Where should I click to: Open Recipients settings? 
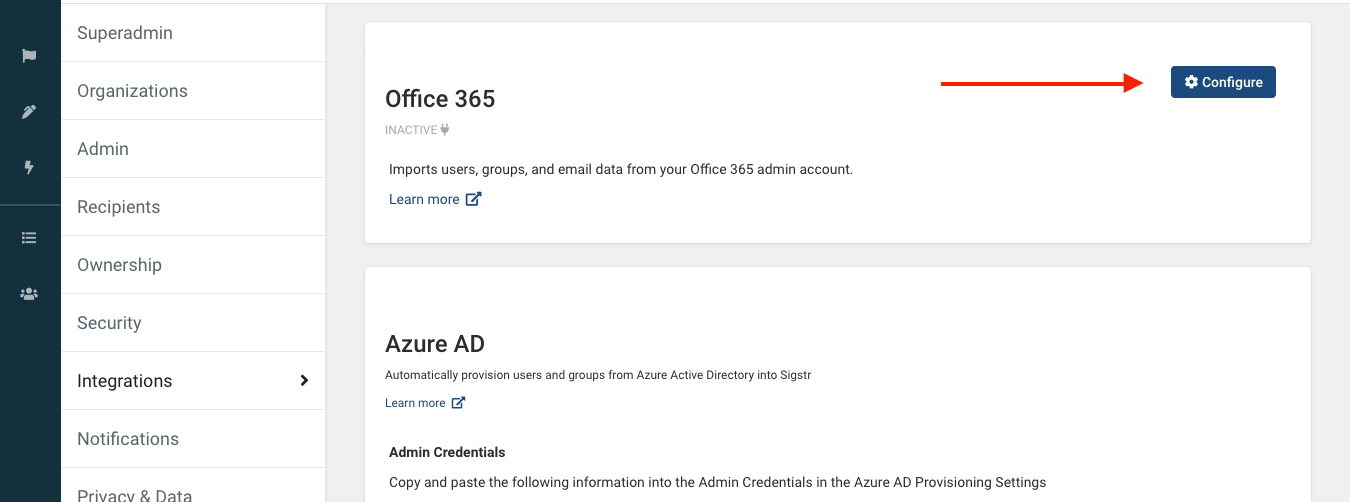193,207
